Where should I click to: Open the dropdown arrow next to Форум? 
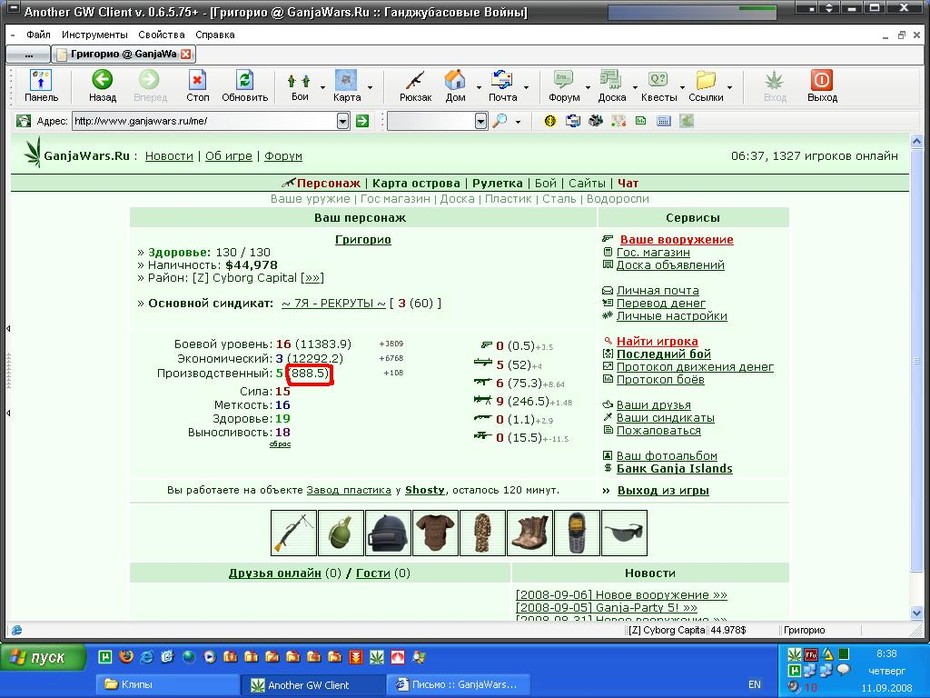click(588, 88)
